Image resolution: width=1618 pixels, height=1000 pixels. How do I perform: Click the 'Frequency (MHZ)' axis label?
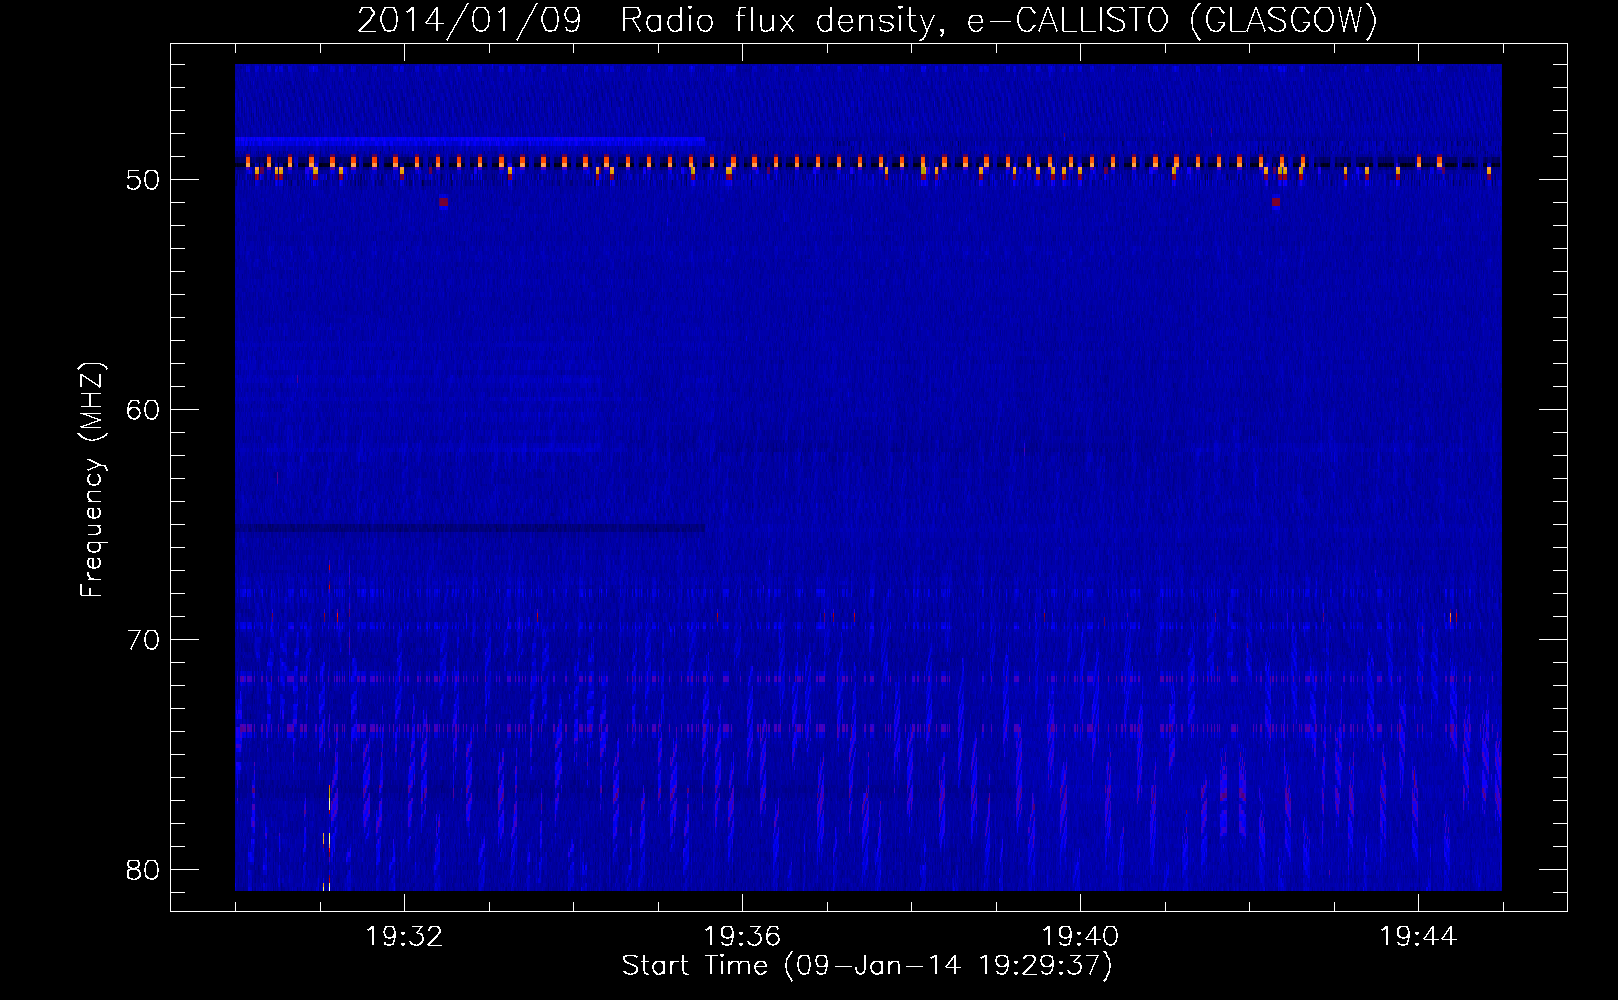92,480
